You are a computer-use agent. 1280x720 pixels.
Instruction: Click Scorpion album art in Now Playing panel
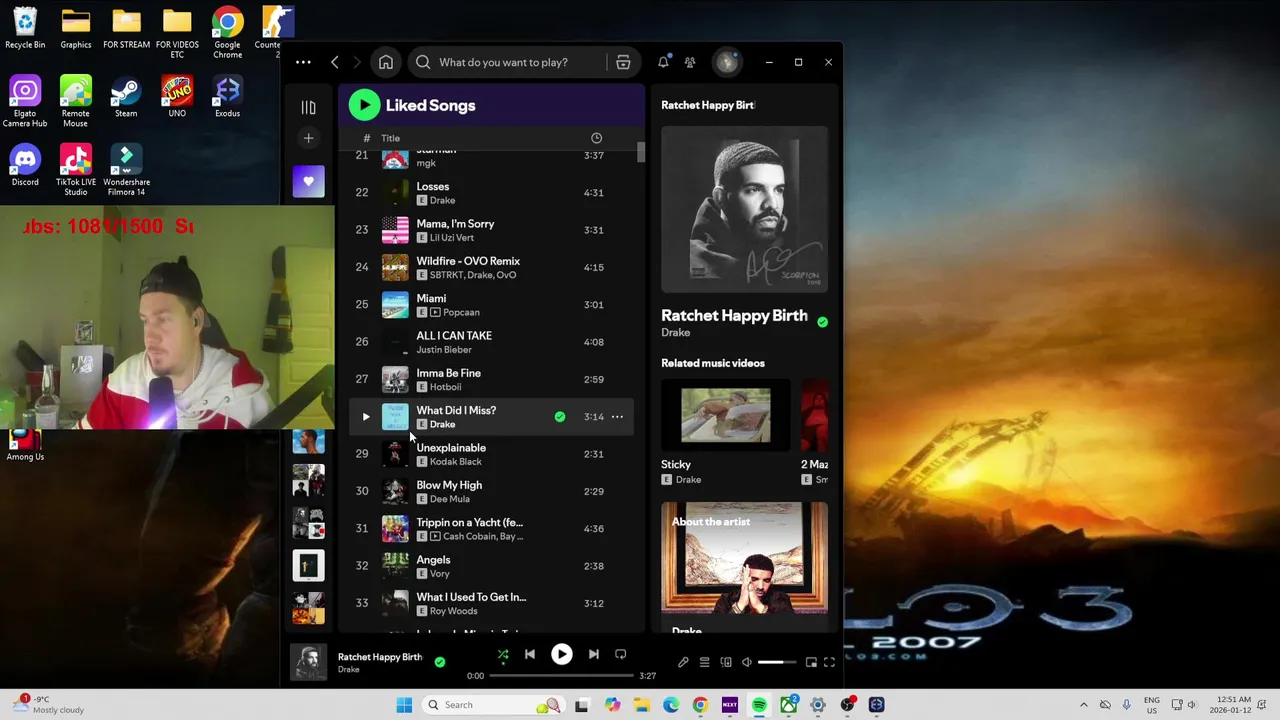(745, 209)
